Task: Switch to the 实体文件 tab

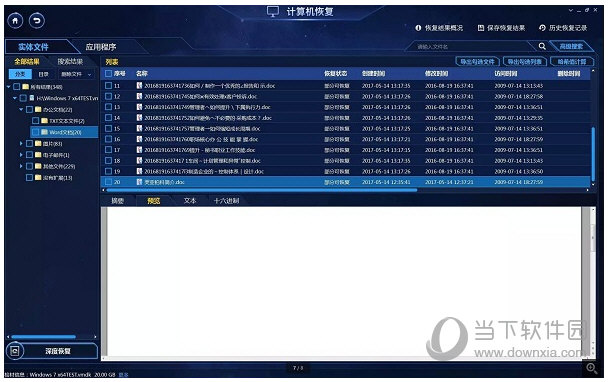Action: tap(34, 47)
